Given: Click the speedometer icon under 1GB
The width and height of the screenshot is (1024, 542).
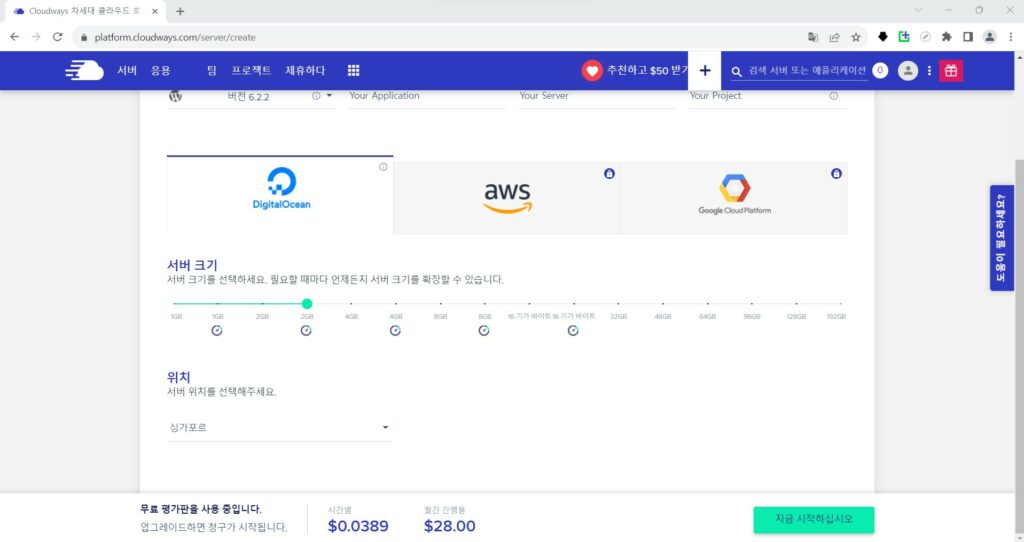Looking at the screenshot, I should (217, 331).
